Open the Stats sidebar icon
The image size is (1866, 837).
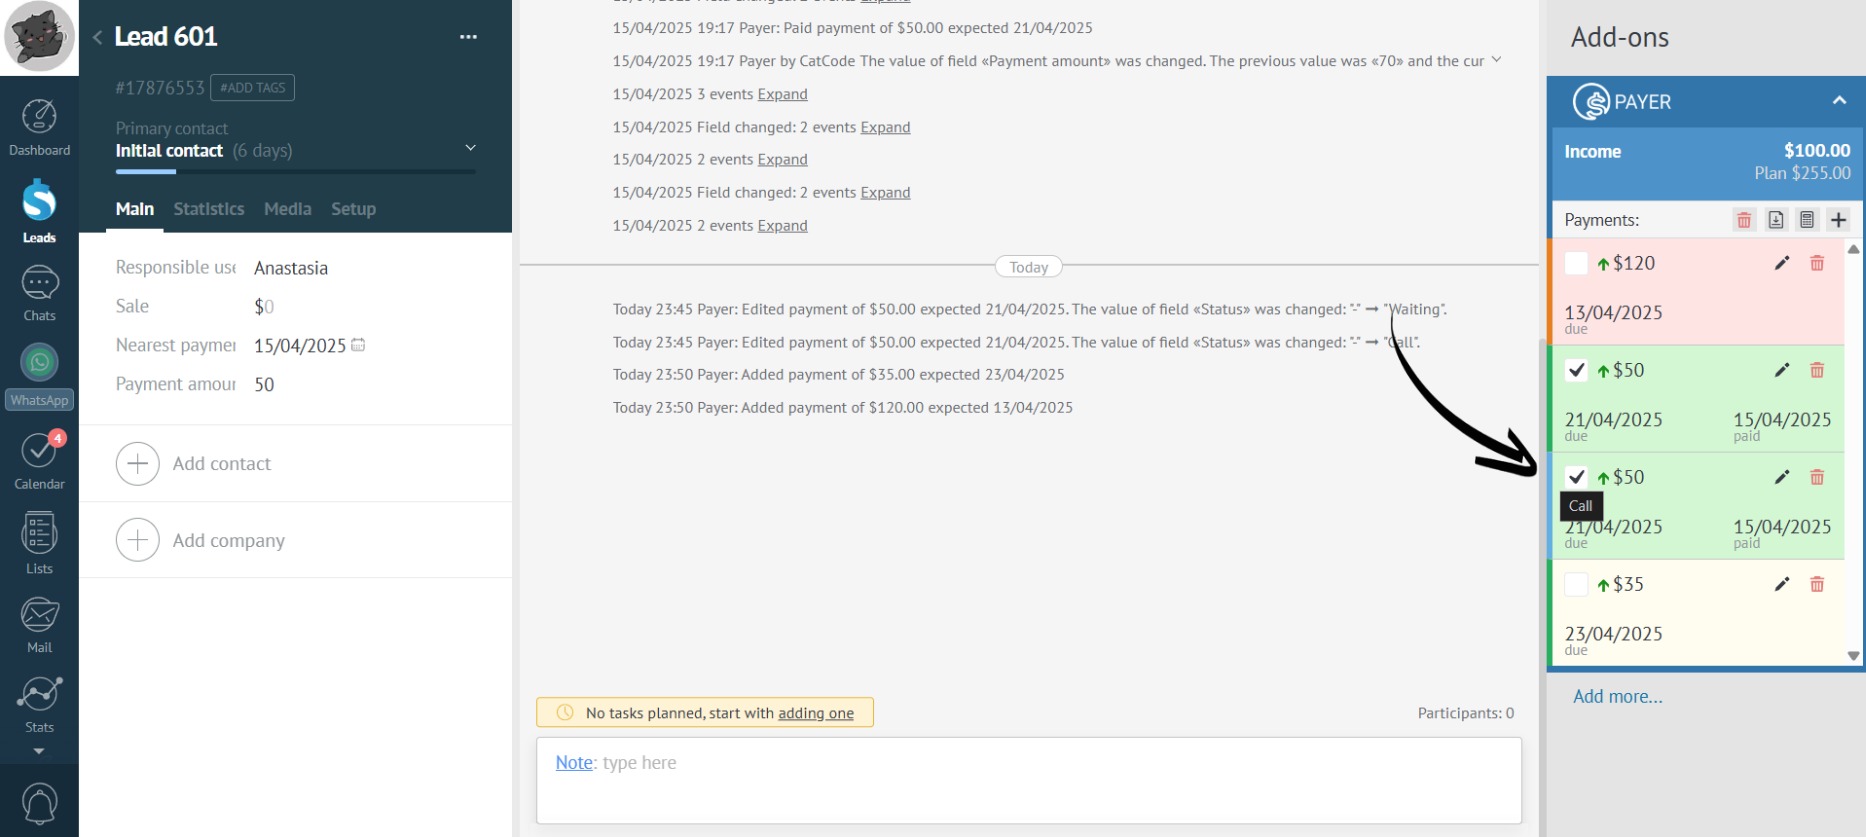tap(39, 703)
